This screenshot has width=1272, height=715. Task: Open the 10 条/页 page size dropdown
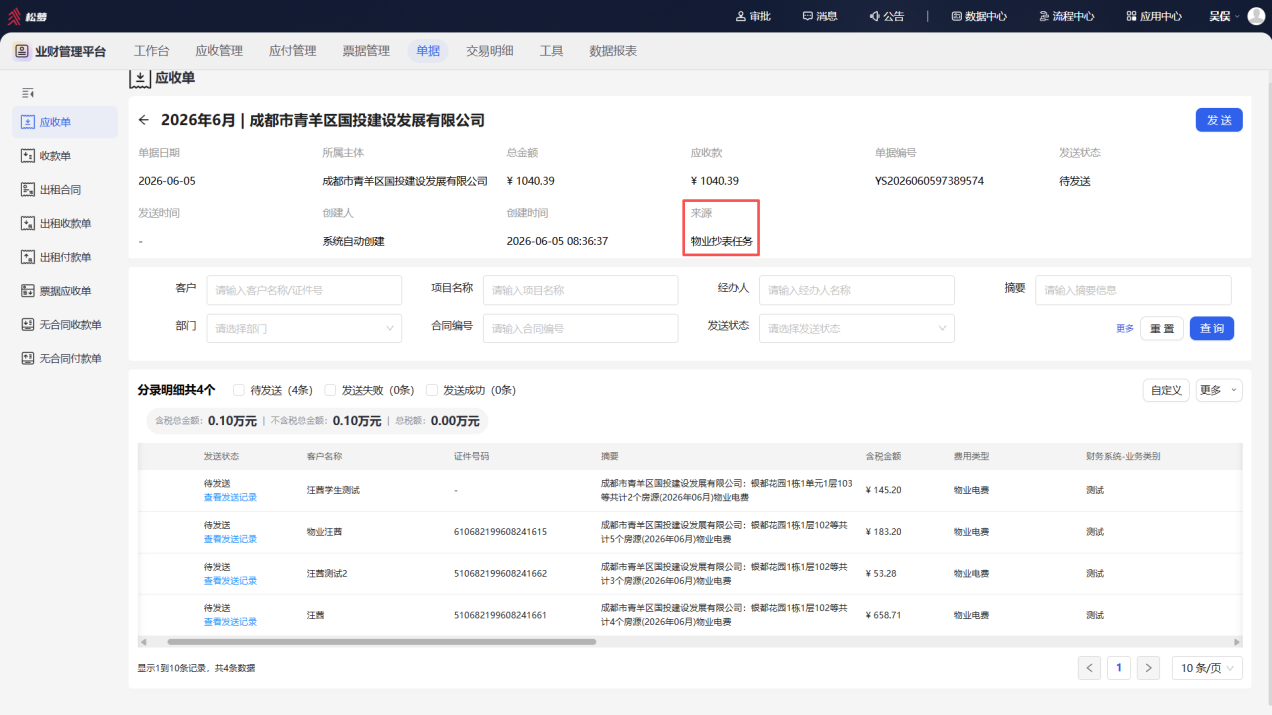tap(1207, 668)
